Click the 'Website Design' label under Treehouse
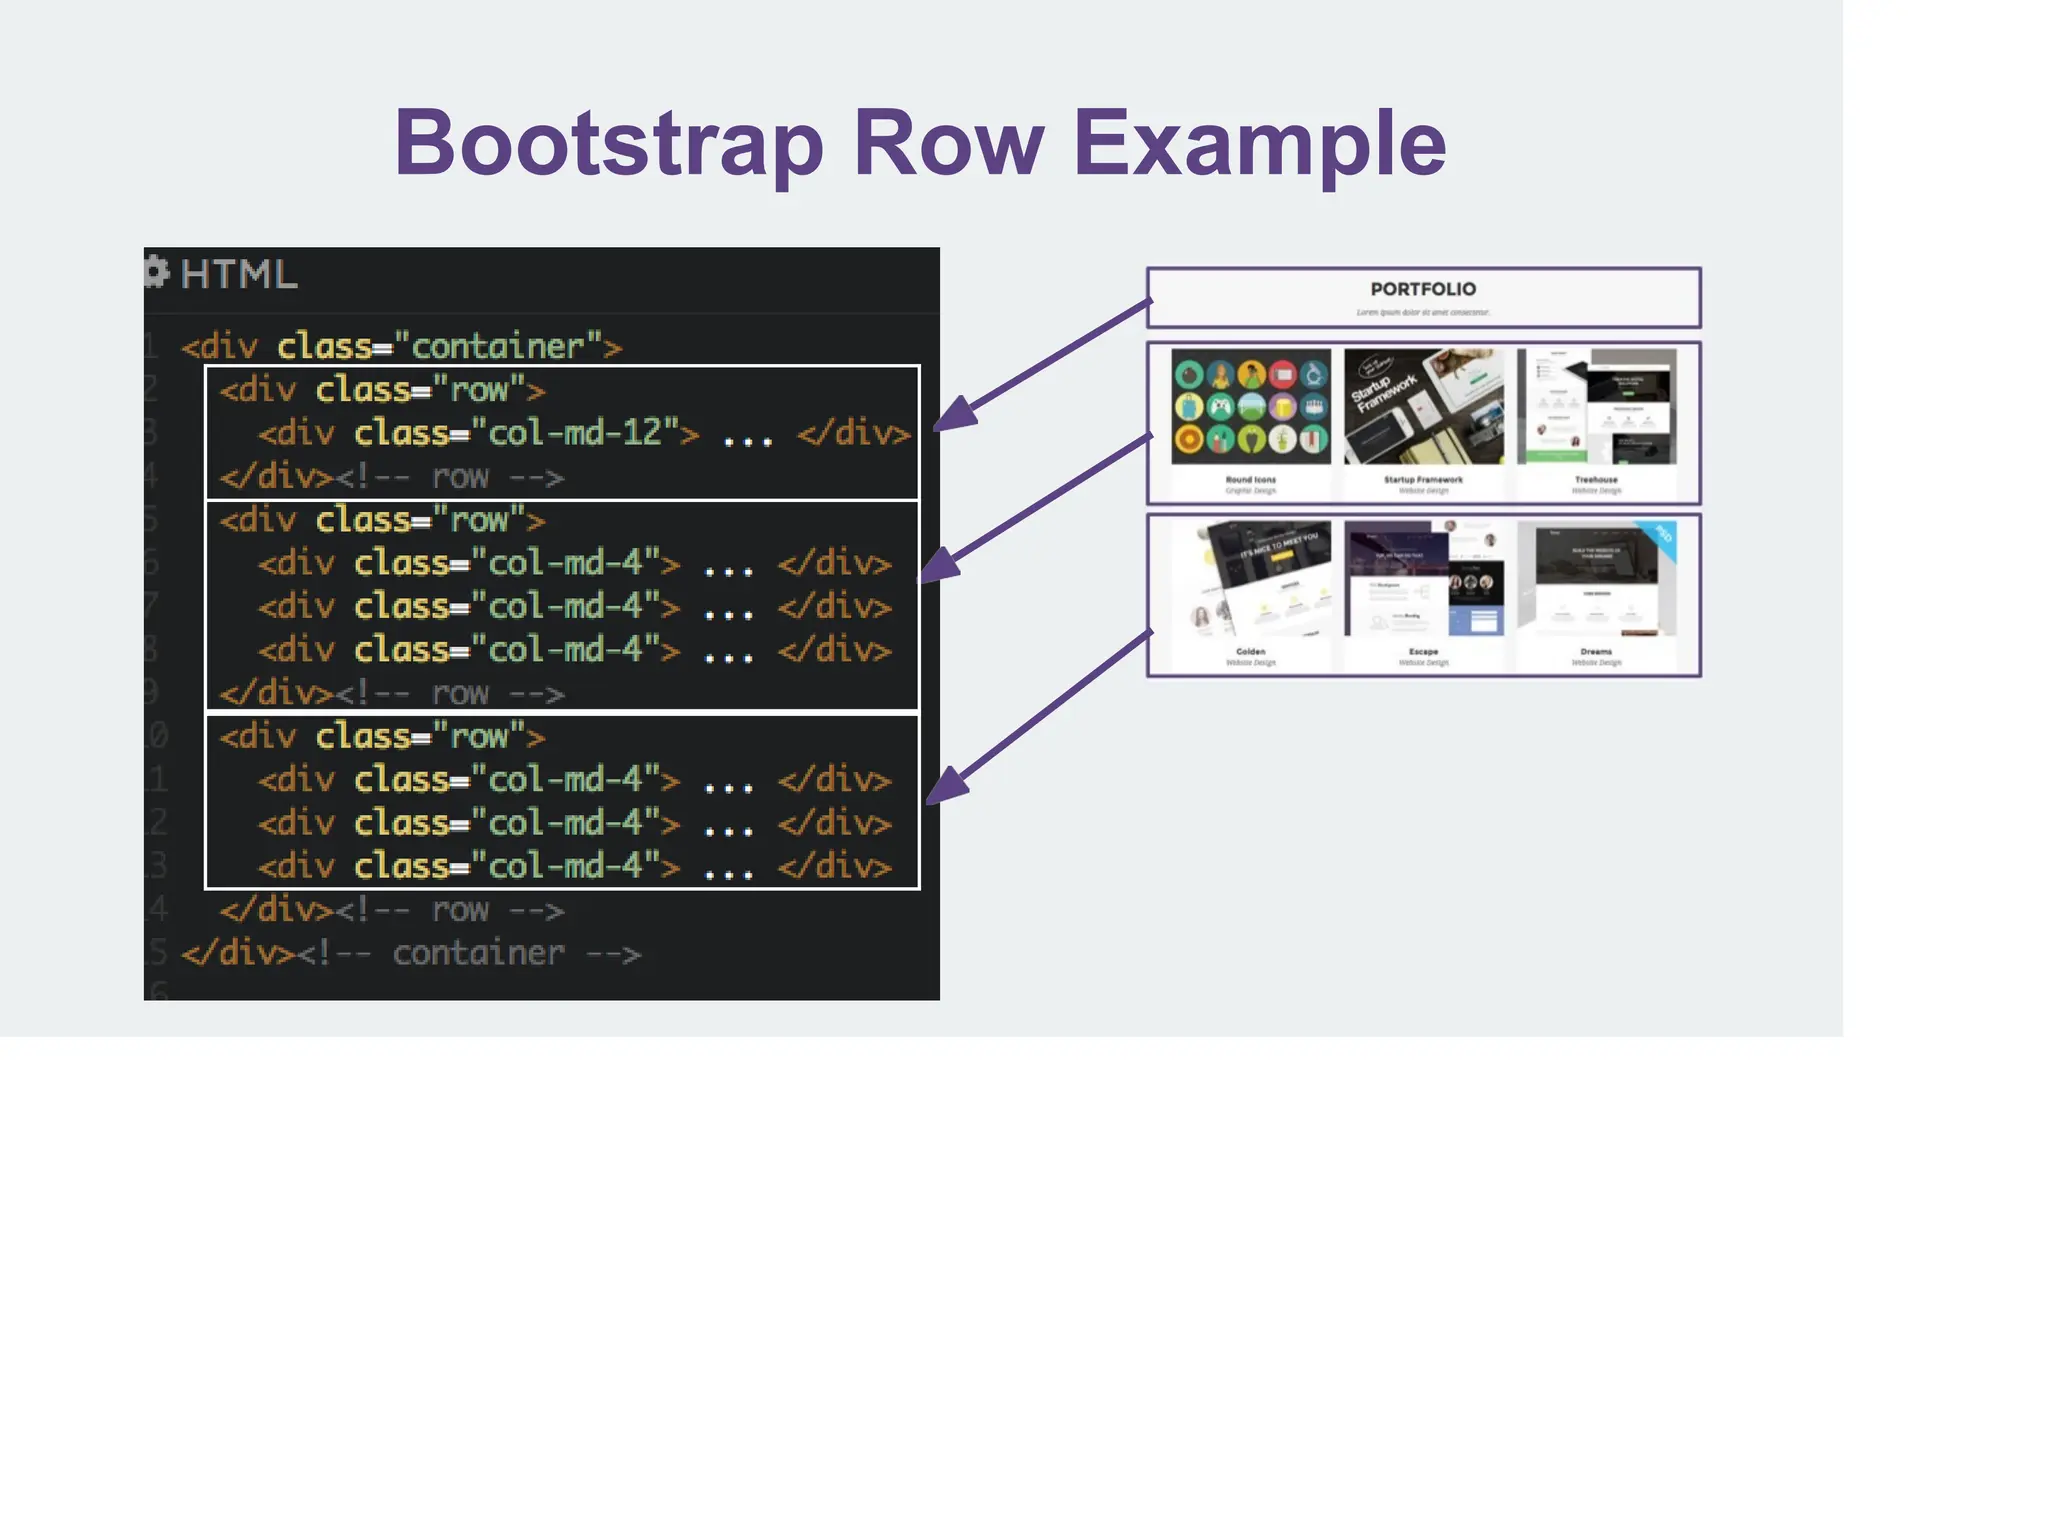 [1596, 491]
